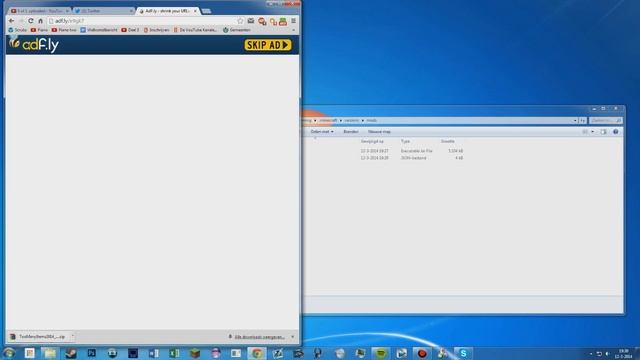Open the green Spotify-like taskbar icon
This screenshot has width=640, height=360.
click(x=381, y=353)
